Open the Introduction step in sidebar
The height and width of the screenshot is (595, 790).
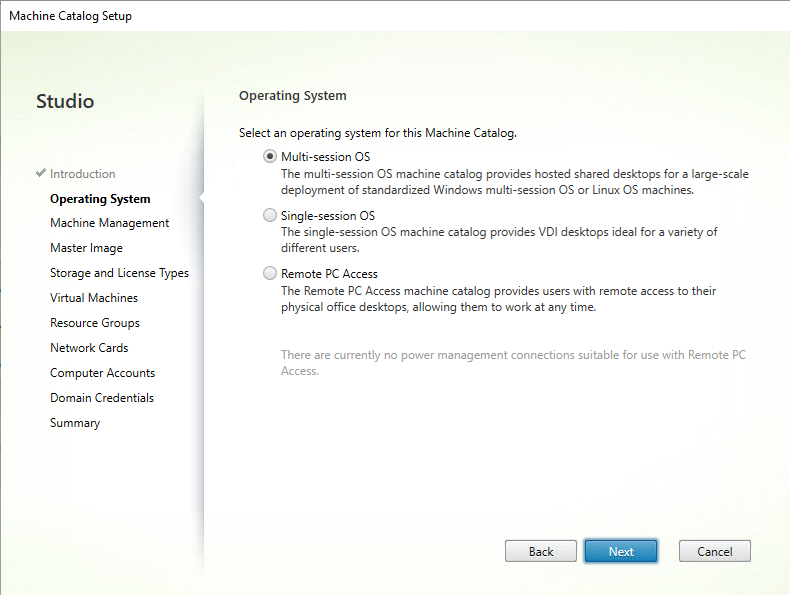click(x=83, y=174)
